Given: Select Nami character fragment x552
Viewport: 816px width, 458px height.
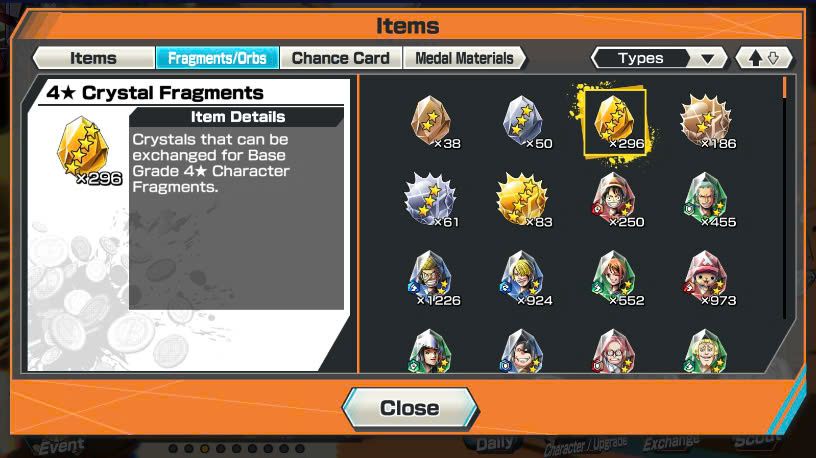Looking at the screenshot, I should coord(616,278).
